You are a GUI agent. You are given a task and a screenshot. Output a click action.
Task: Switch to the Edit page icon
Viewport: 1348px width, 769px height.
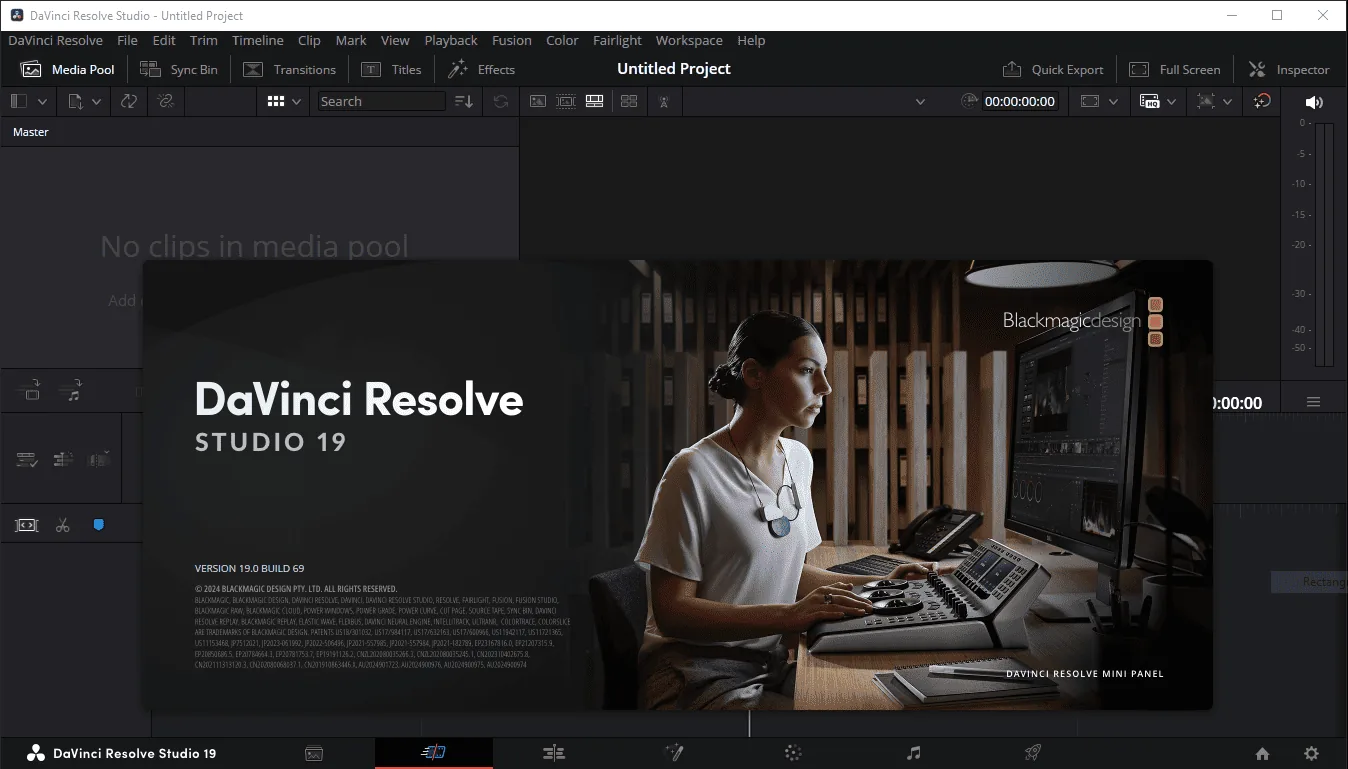pos(554,753)
